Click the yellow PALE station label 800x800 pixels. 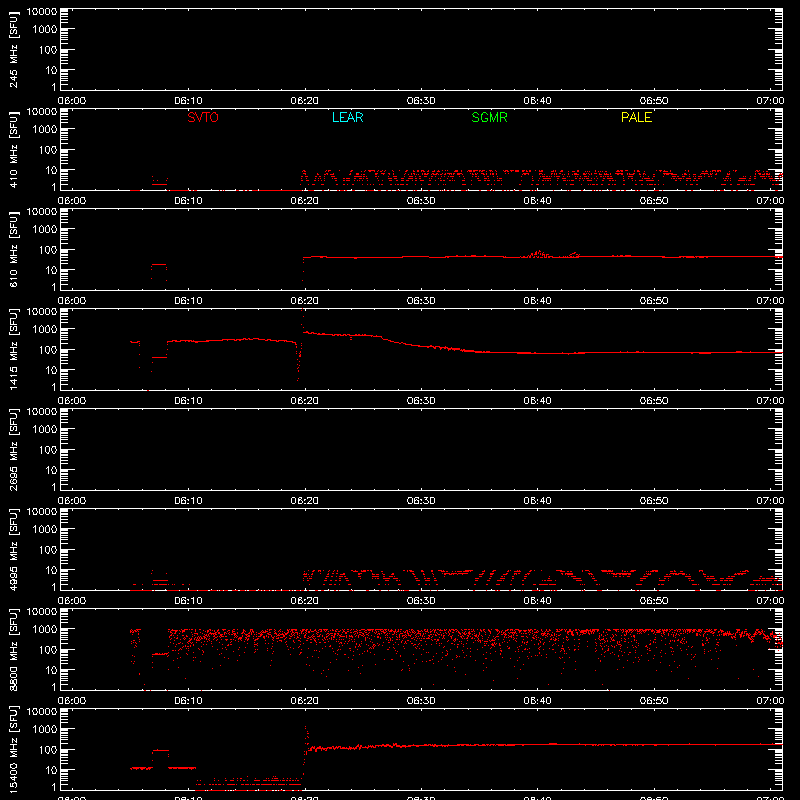636,117
